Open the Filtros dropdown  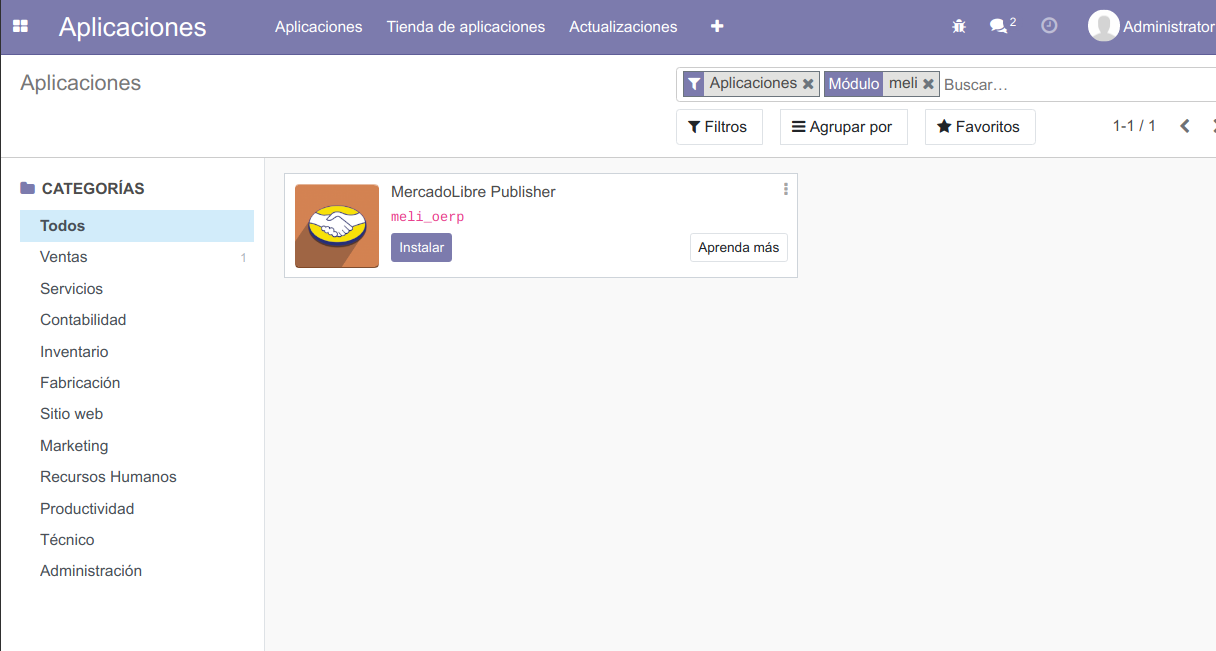[719, 126]
